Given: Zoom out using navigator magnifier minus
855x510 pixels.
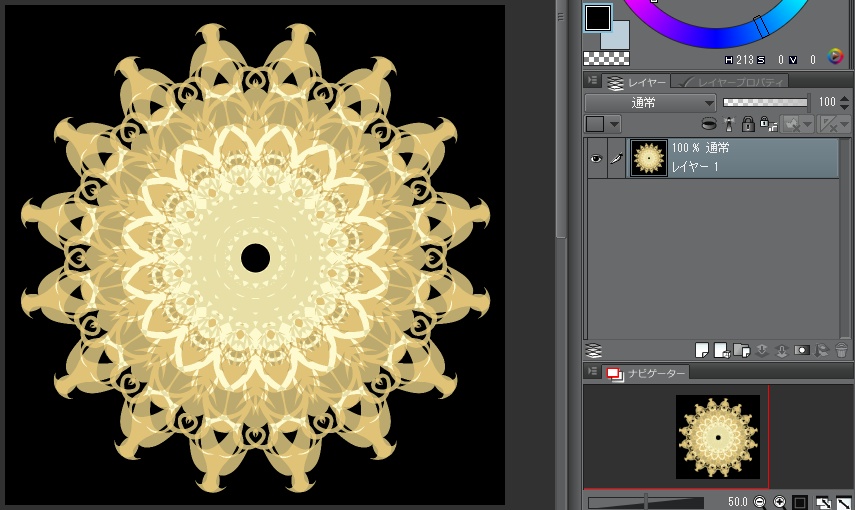Looking at the screenshot, I should [760, 502].
